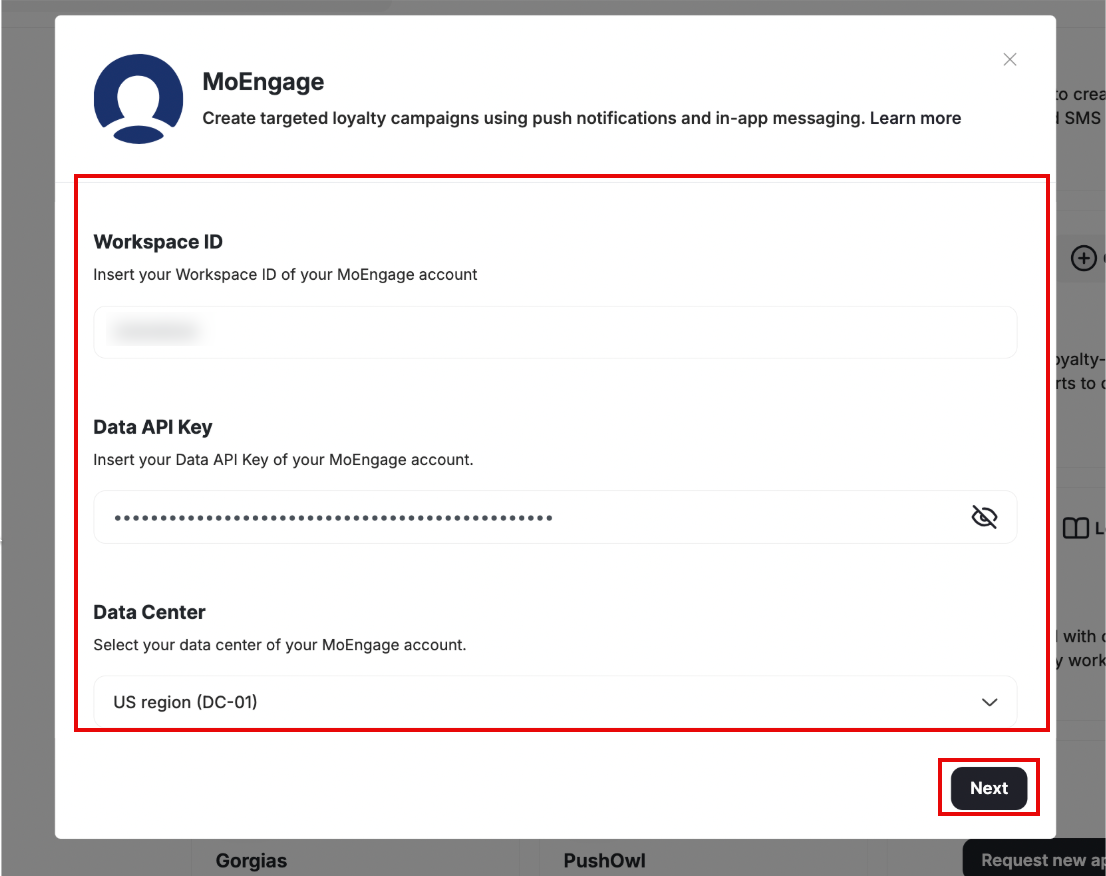This screenshot has width=1106, height=876.
Task: Toggle Data API Key visibility eye icon
Action: 984,517
